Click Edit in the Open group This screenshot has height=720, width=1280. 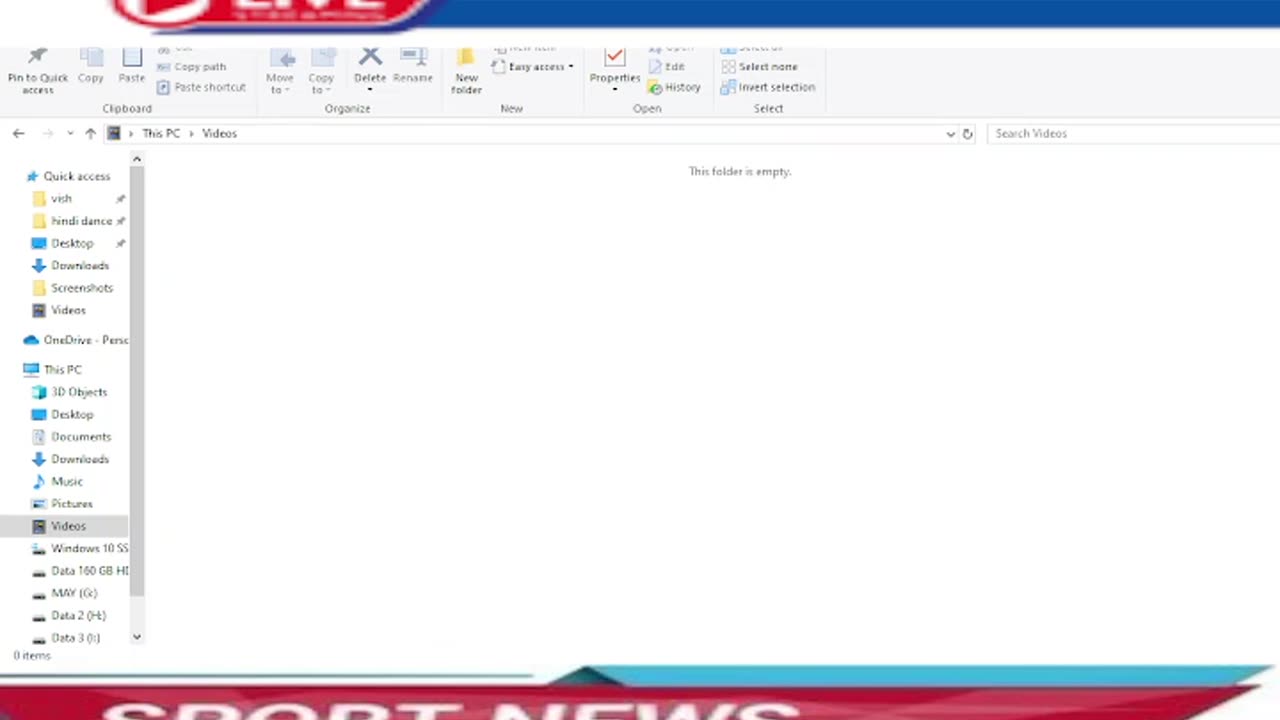[x=667, y=67]
